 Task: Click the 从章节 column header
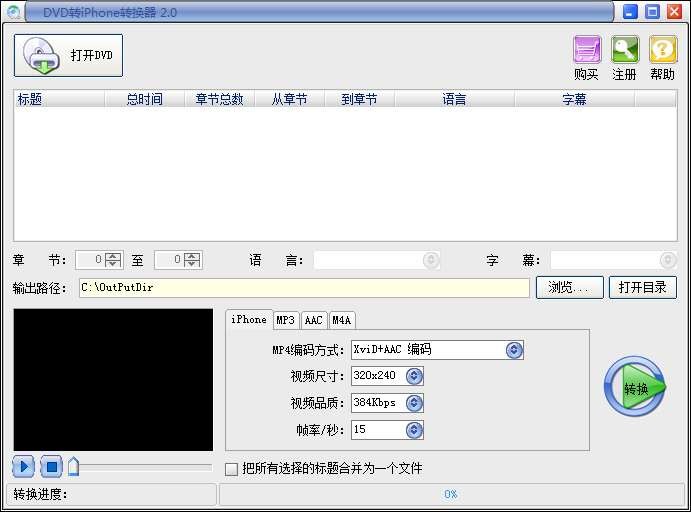(290, 99)
